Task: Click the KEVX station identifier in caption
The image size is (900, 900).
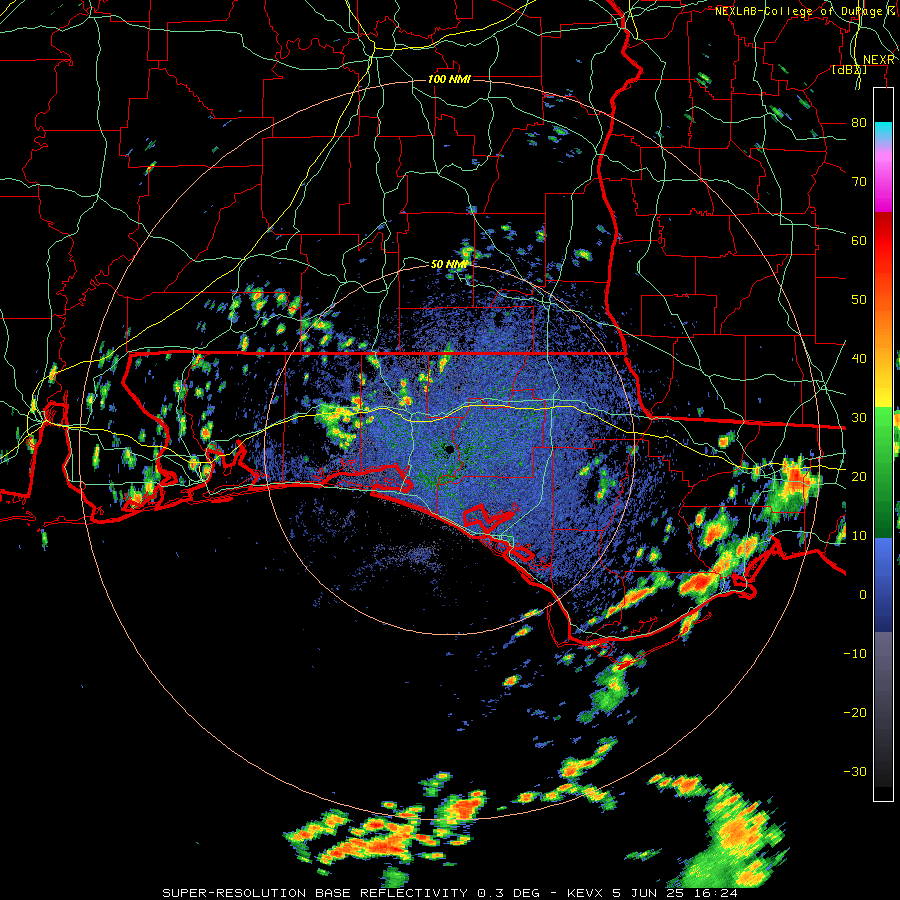Action: [587, 893]
